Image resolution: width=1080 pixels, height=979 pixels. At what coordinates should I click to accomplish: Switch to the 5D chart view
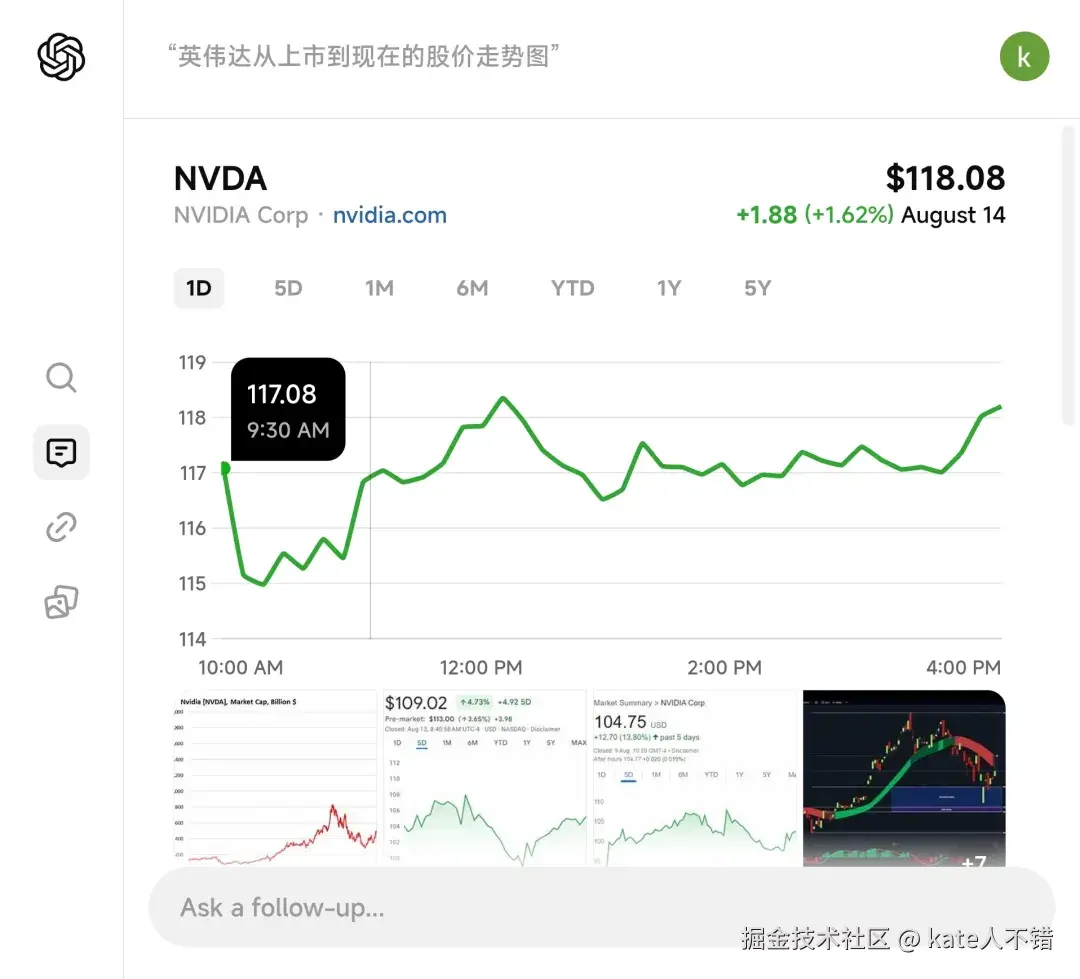[x=288, y=288]
